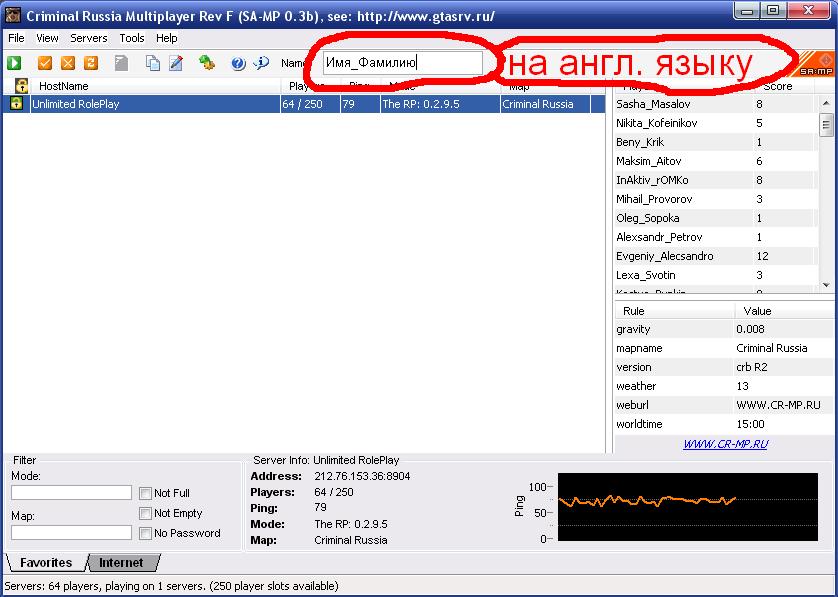Click the player list scrollbar thumb
This screenshot has height=597, width=838.
pyautogui.click(x=826, y=125)
